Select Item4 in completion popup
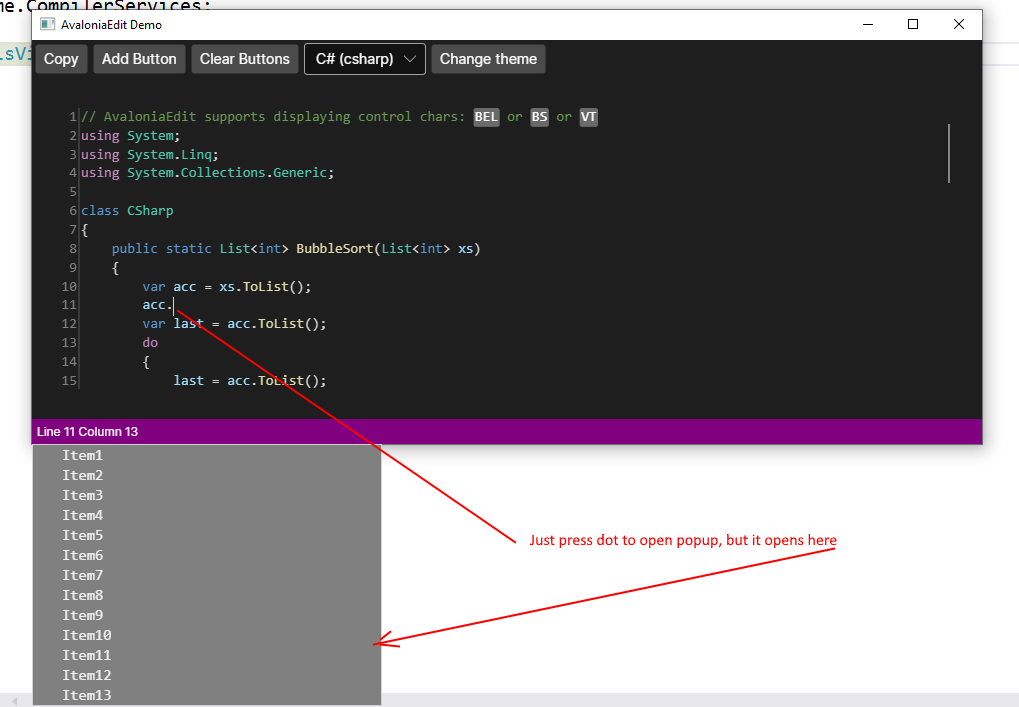 207,515
